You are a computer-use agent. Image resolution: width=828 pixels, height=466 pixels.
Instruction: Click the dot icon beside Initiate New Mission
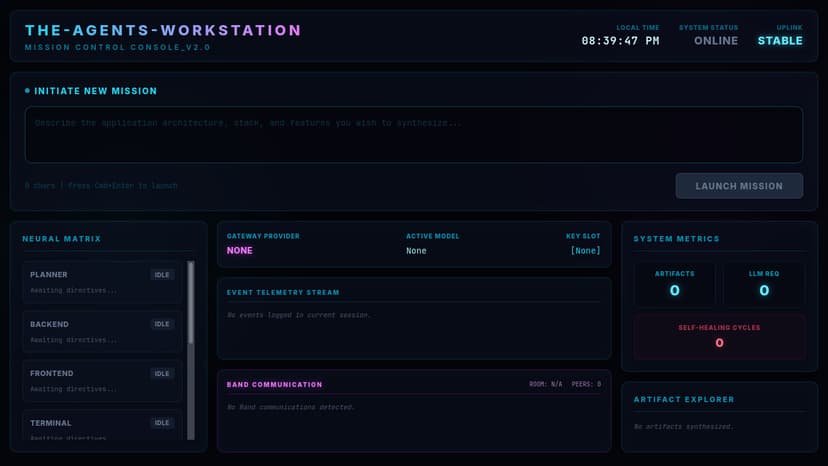pos(27,91)
